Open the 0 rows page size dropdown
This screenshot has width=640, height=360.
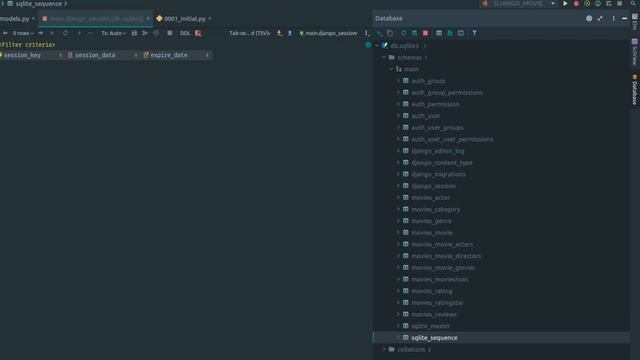tap(23, 33)
